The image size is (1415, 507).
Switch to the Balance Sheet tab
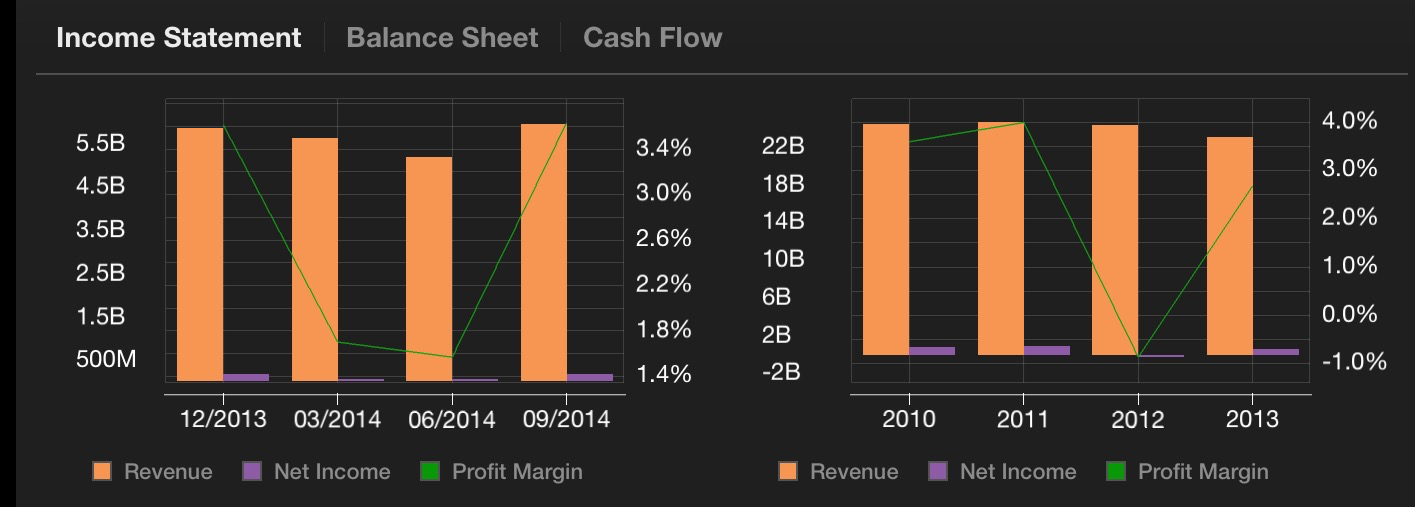[442, 38]
